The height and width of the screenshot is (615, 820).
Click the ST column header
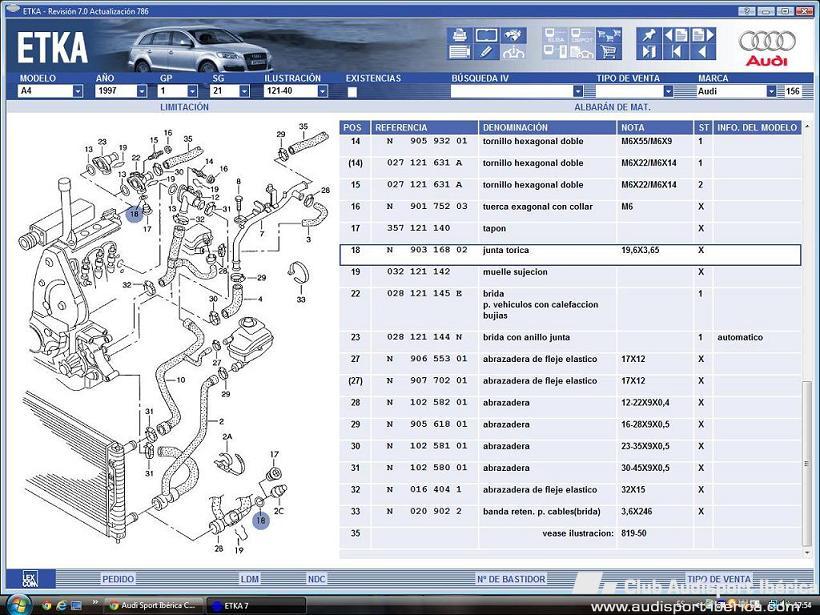click(x=703, y=128)
